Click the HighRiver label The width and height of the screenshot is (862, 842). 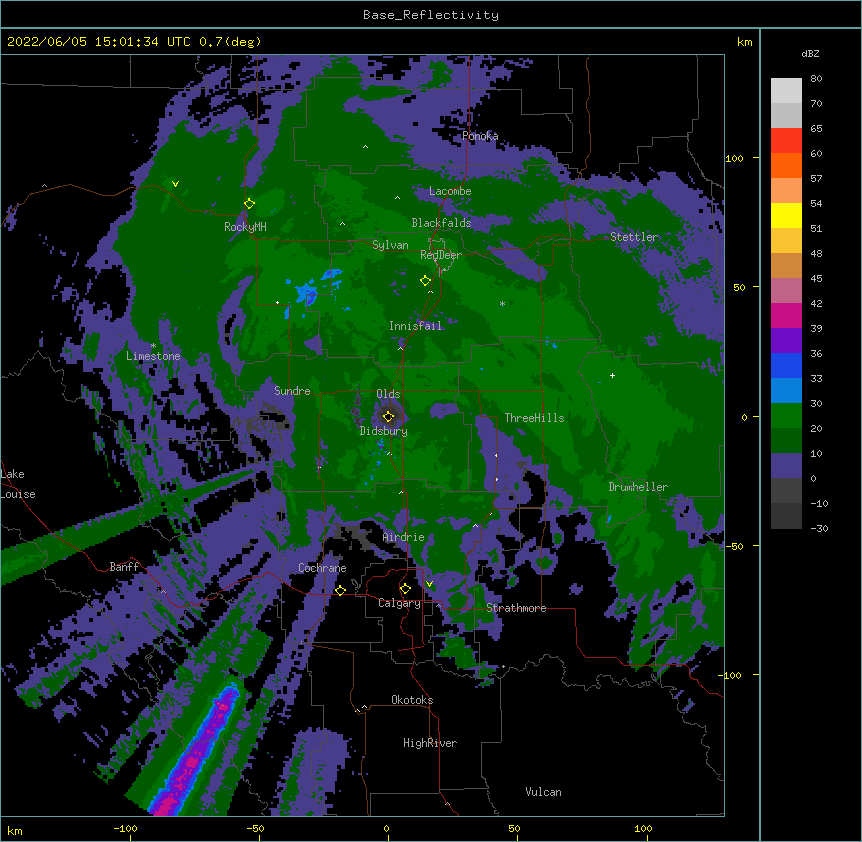(x=430, y=743)
